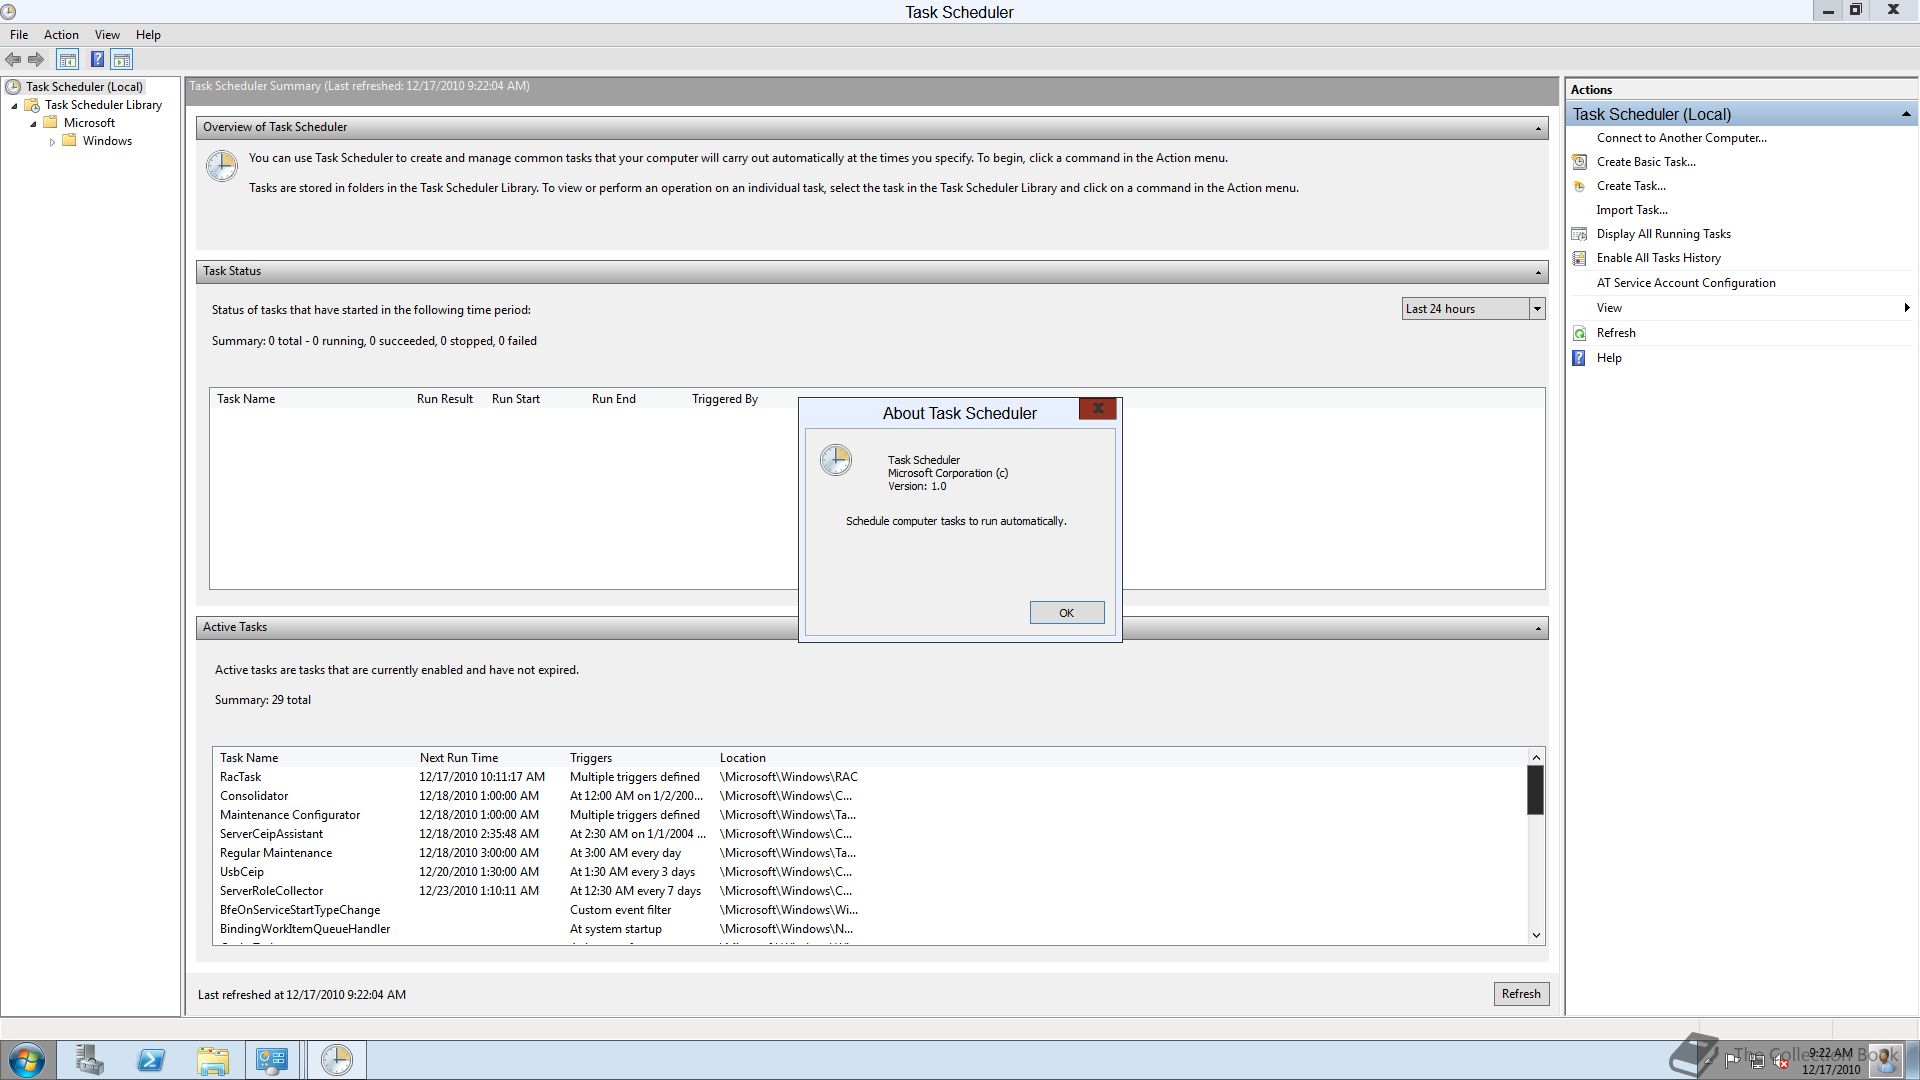Viewport: 1920px width, 1080px height.
Task: Collapse the Overview of Task Scheduler section
Action: [x=1538, y=128]
